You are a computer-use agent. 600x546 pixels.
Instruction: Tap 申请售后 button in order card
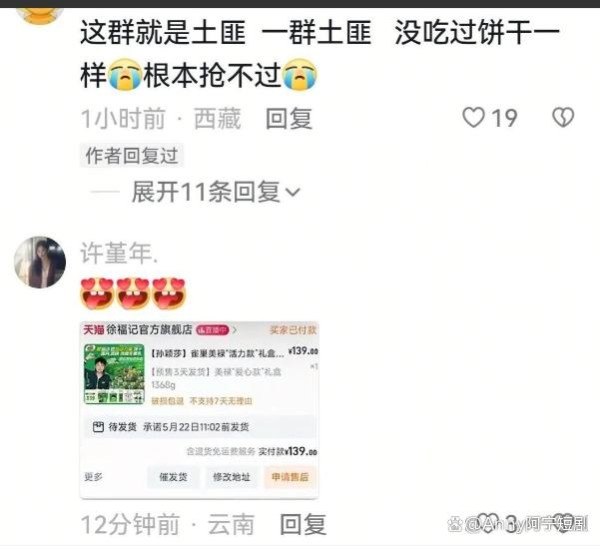(x=290, y=477)
